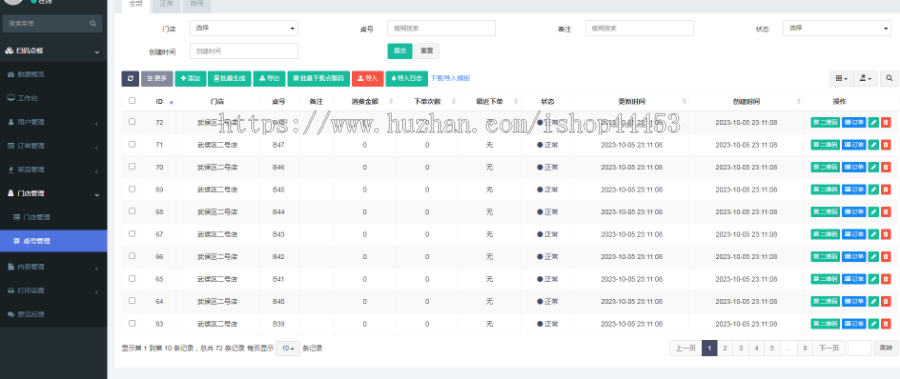Sort by 创建时间 column sort arrows

coord(798,102)
